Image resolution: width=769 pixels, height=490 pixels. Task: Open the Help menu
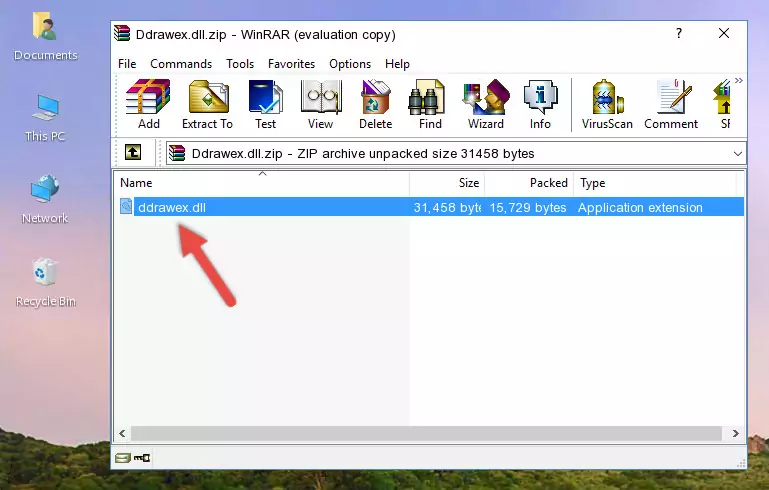[x=397, y=64]
